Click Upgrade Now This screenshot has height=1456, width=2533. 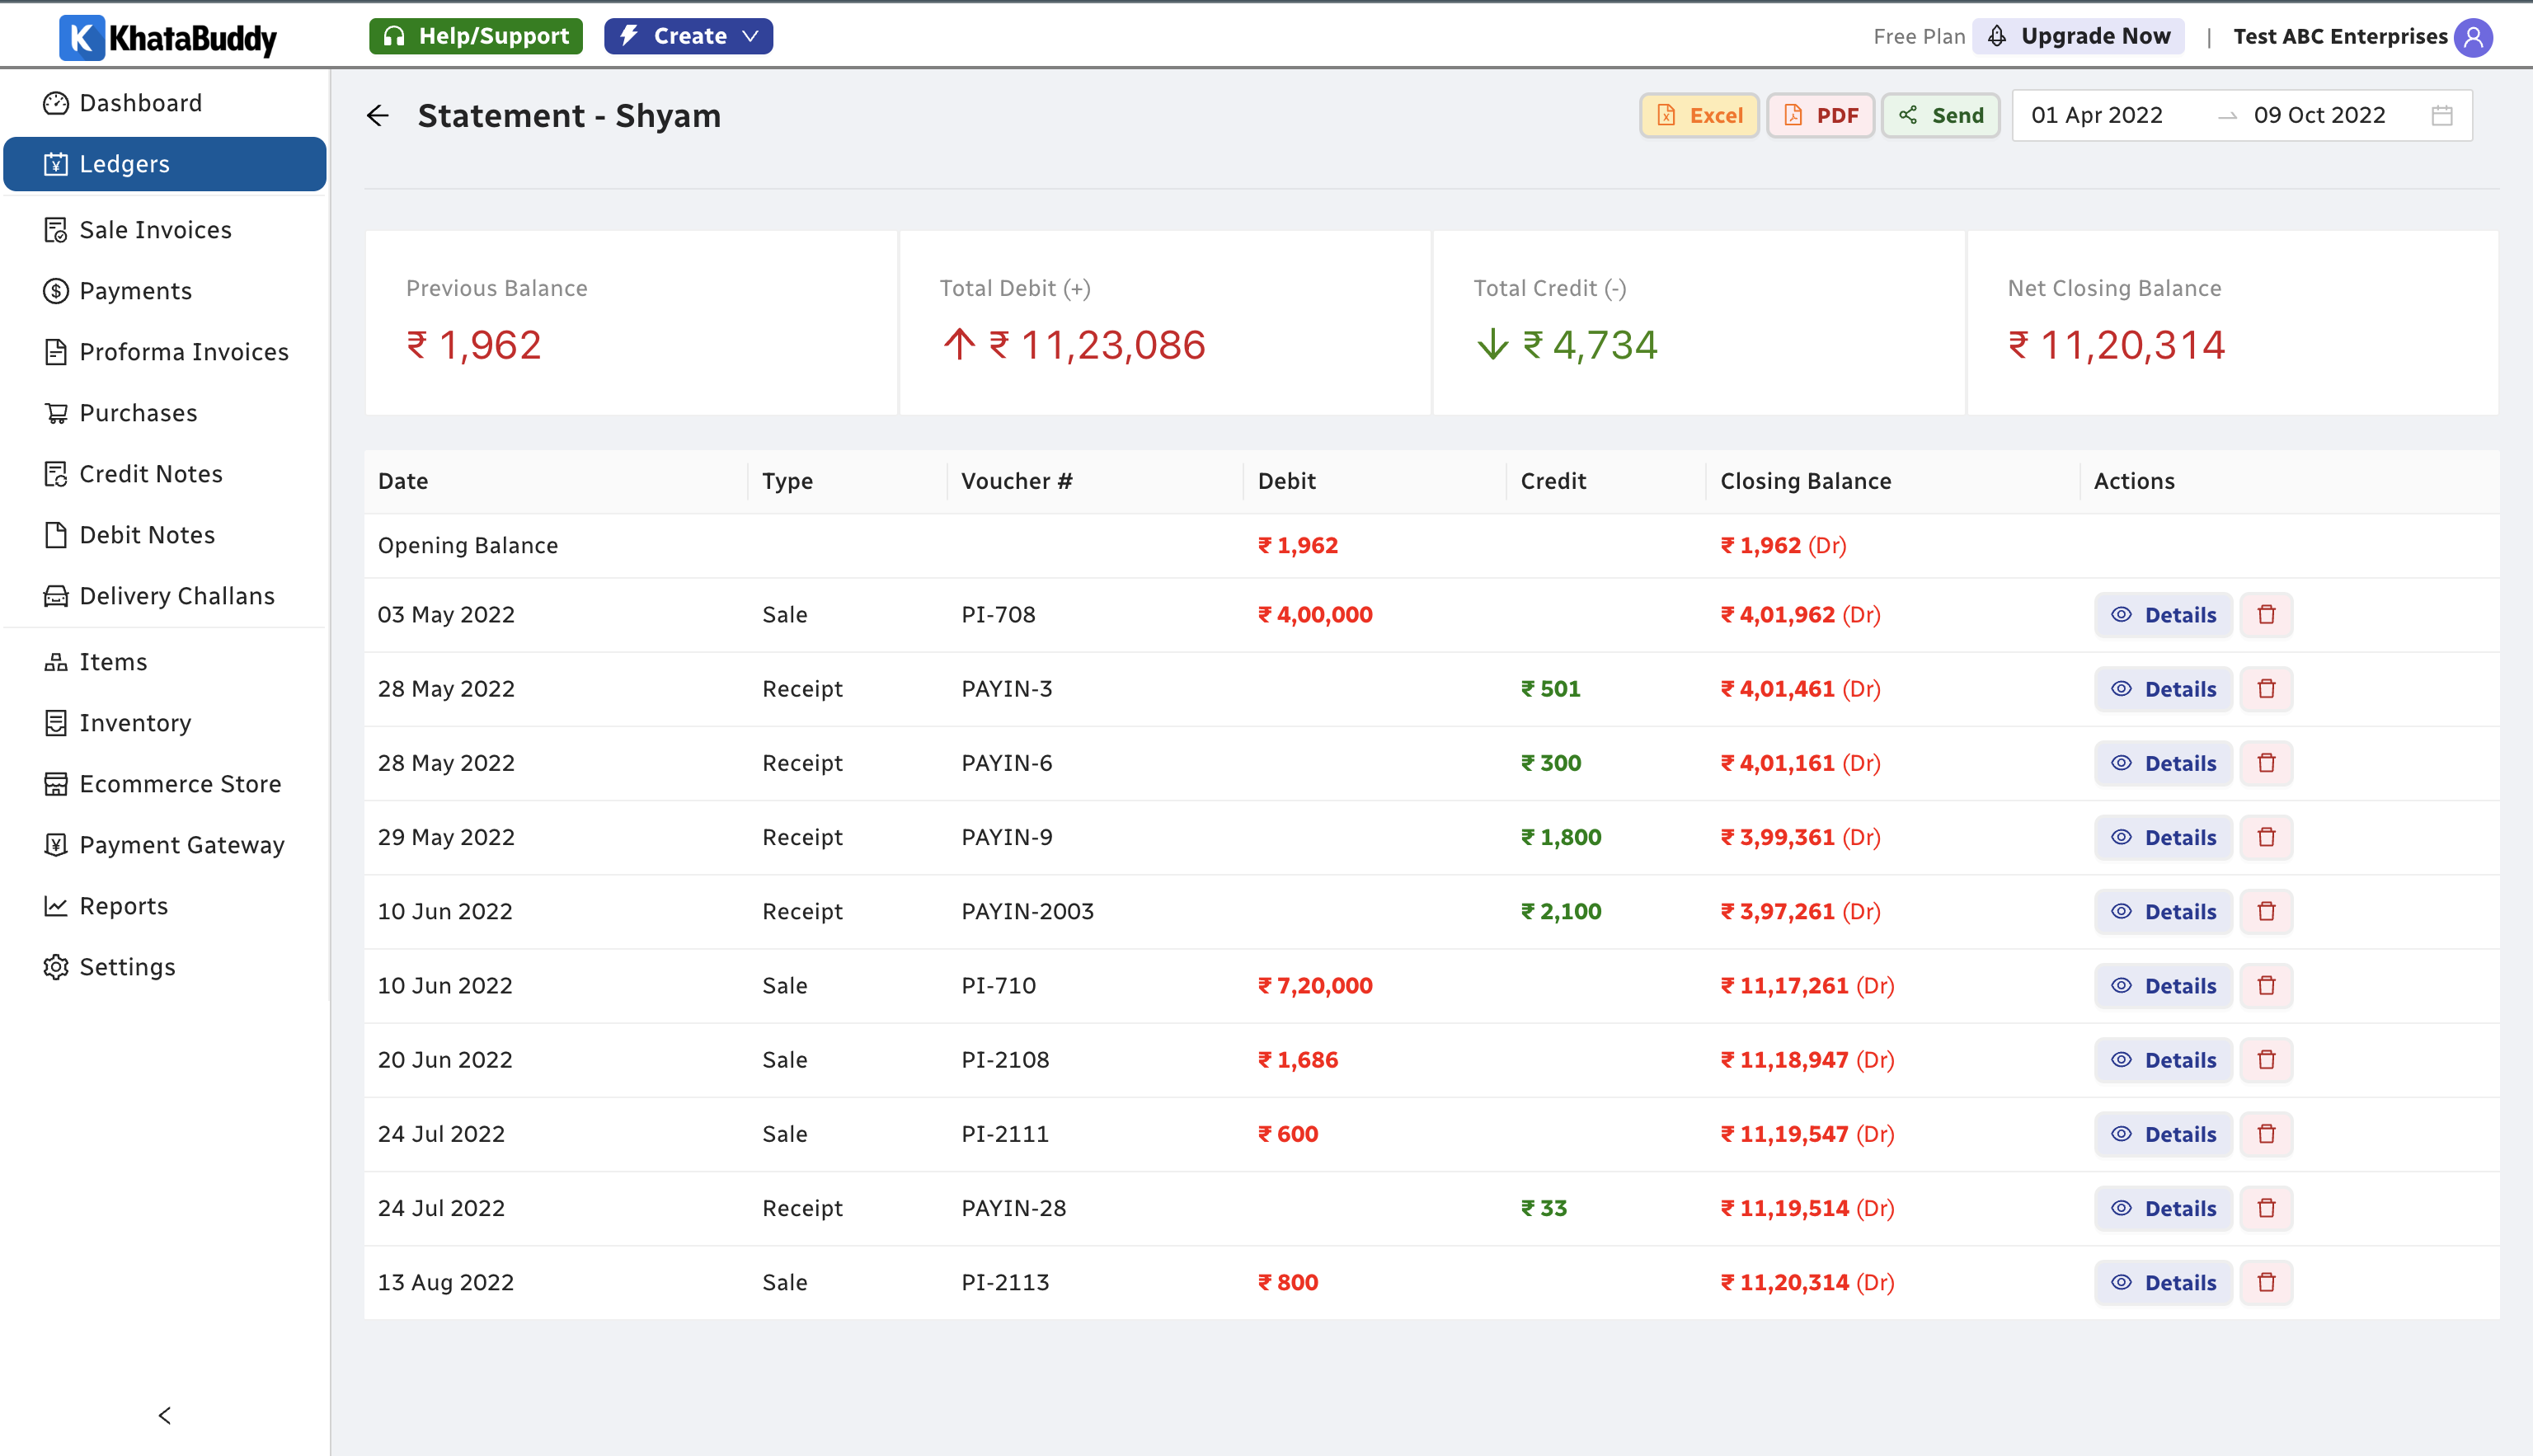click(x=2079, y=36)
